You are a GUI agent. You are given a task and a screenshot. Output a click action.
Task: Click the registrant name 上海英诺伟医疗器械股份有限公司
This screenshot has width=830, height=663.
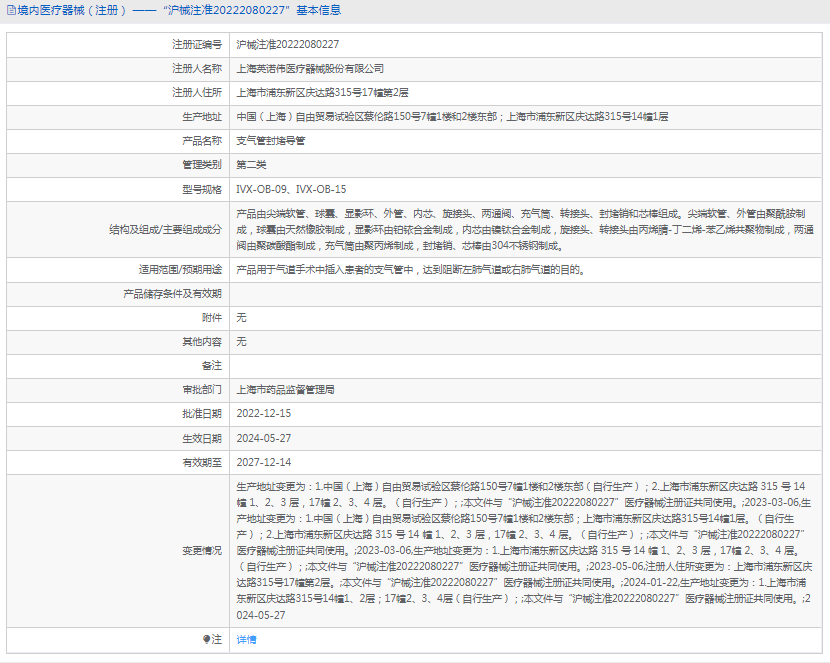point(310,69)
